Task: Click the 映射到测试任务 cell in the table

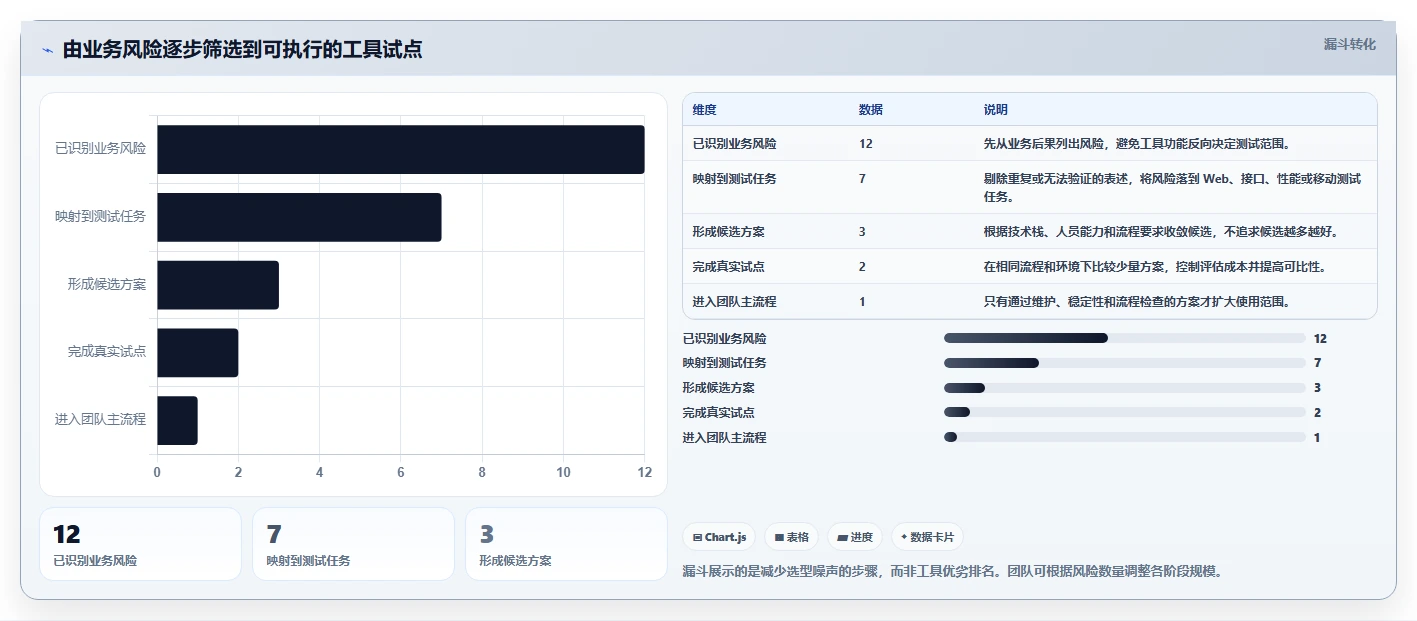Action: (735, 179)
